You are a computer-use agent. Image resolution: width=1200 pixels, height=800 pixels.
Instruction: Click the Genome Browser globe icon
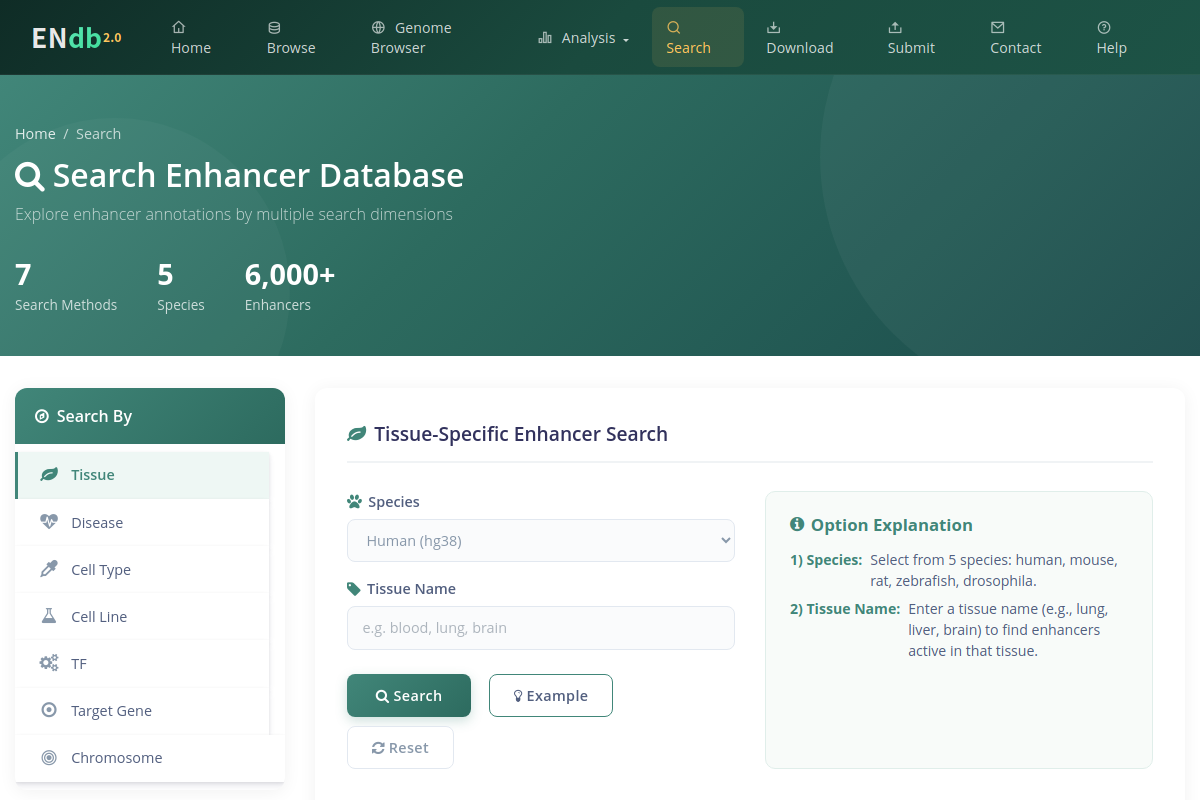coord(378,27)
